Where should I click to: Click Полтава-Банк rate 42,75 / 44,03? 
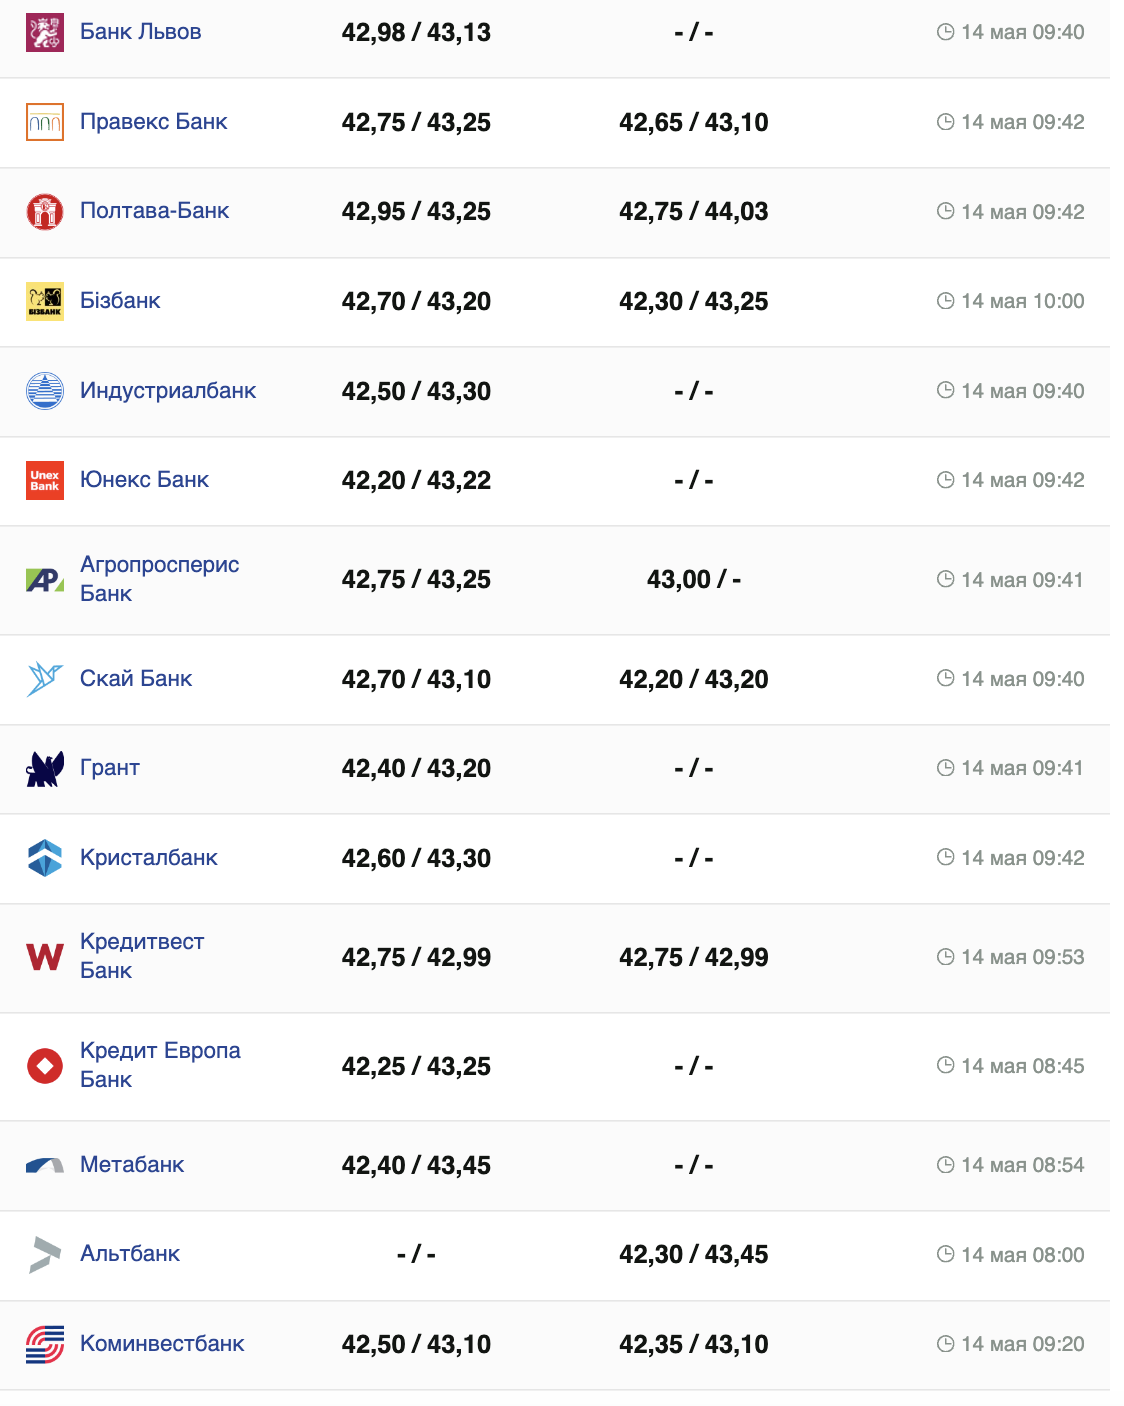[693, 212]
